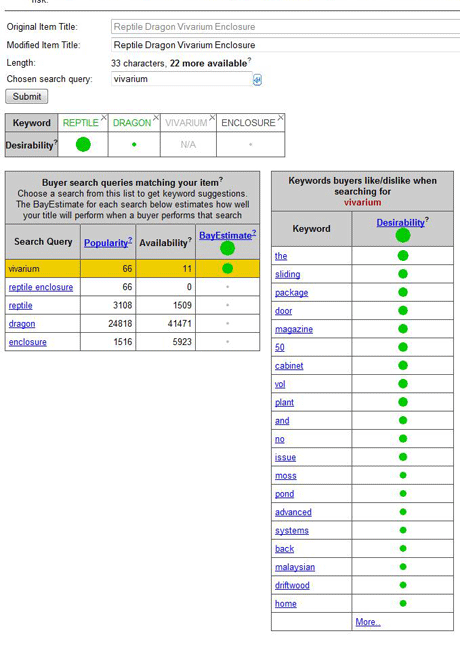
Task: Sort by the Desirability column link
Action: 402,222
